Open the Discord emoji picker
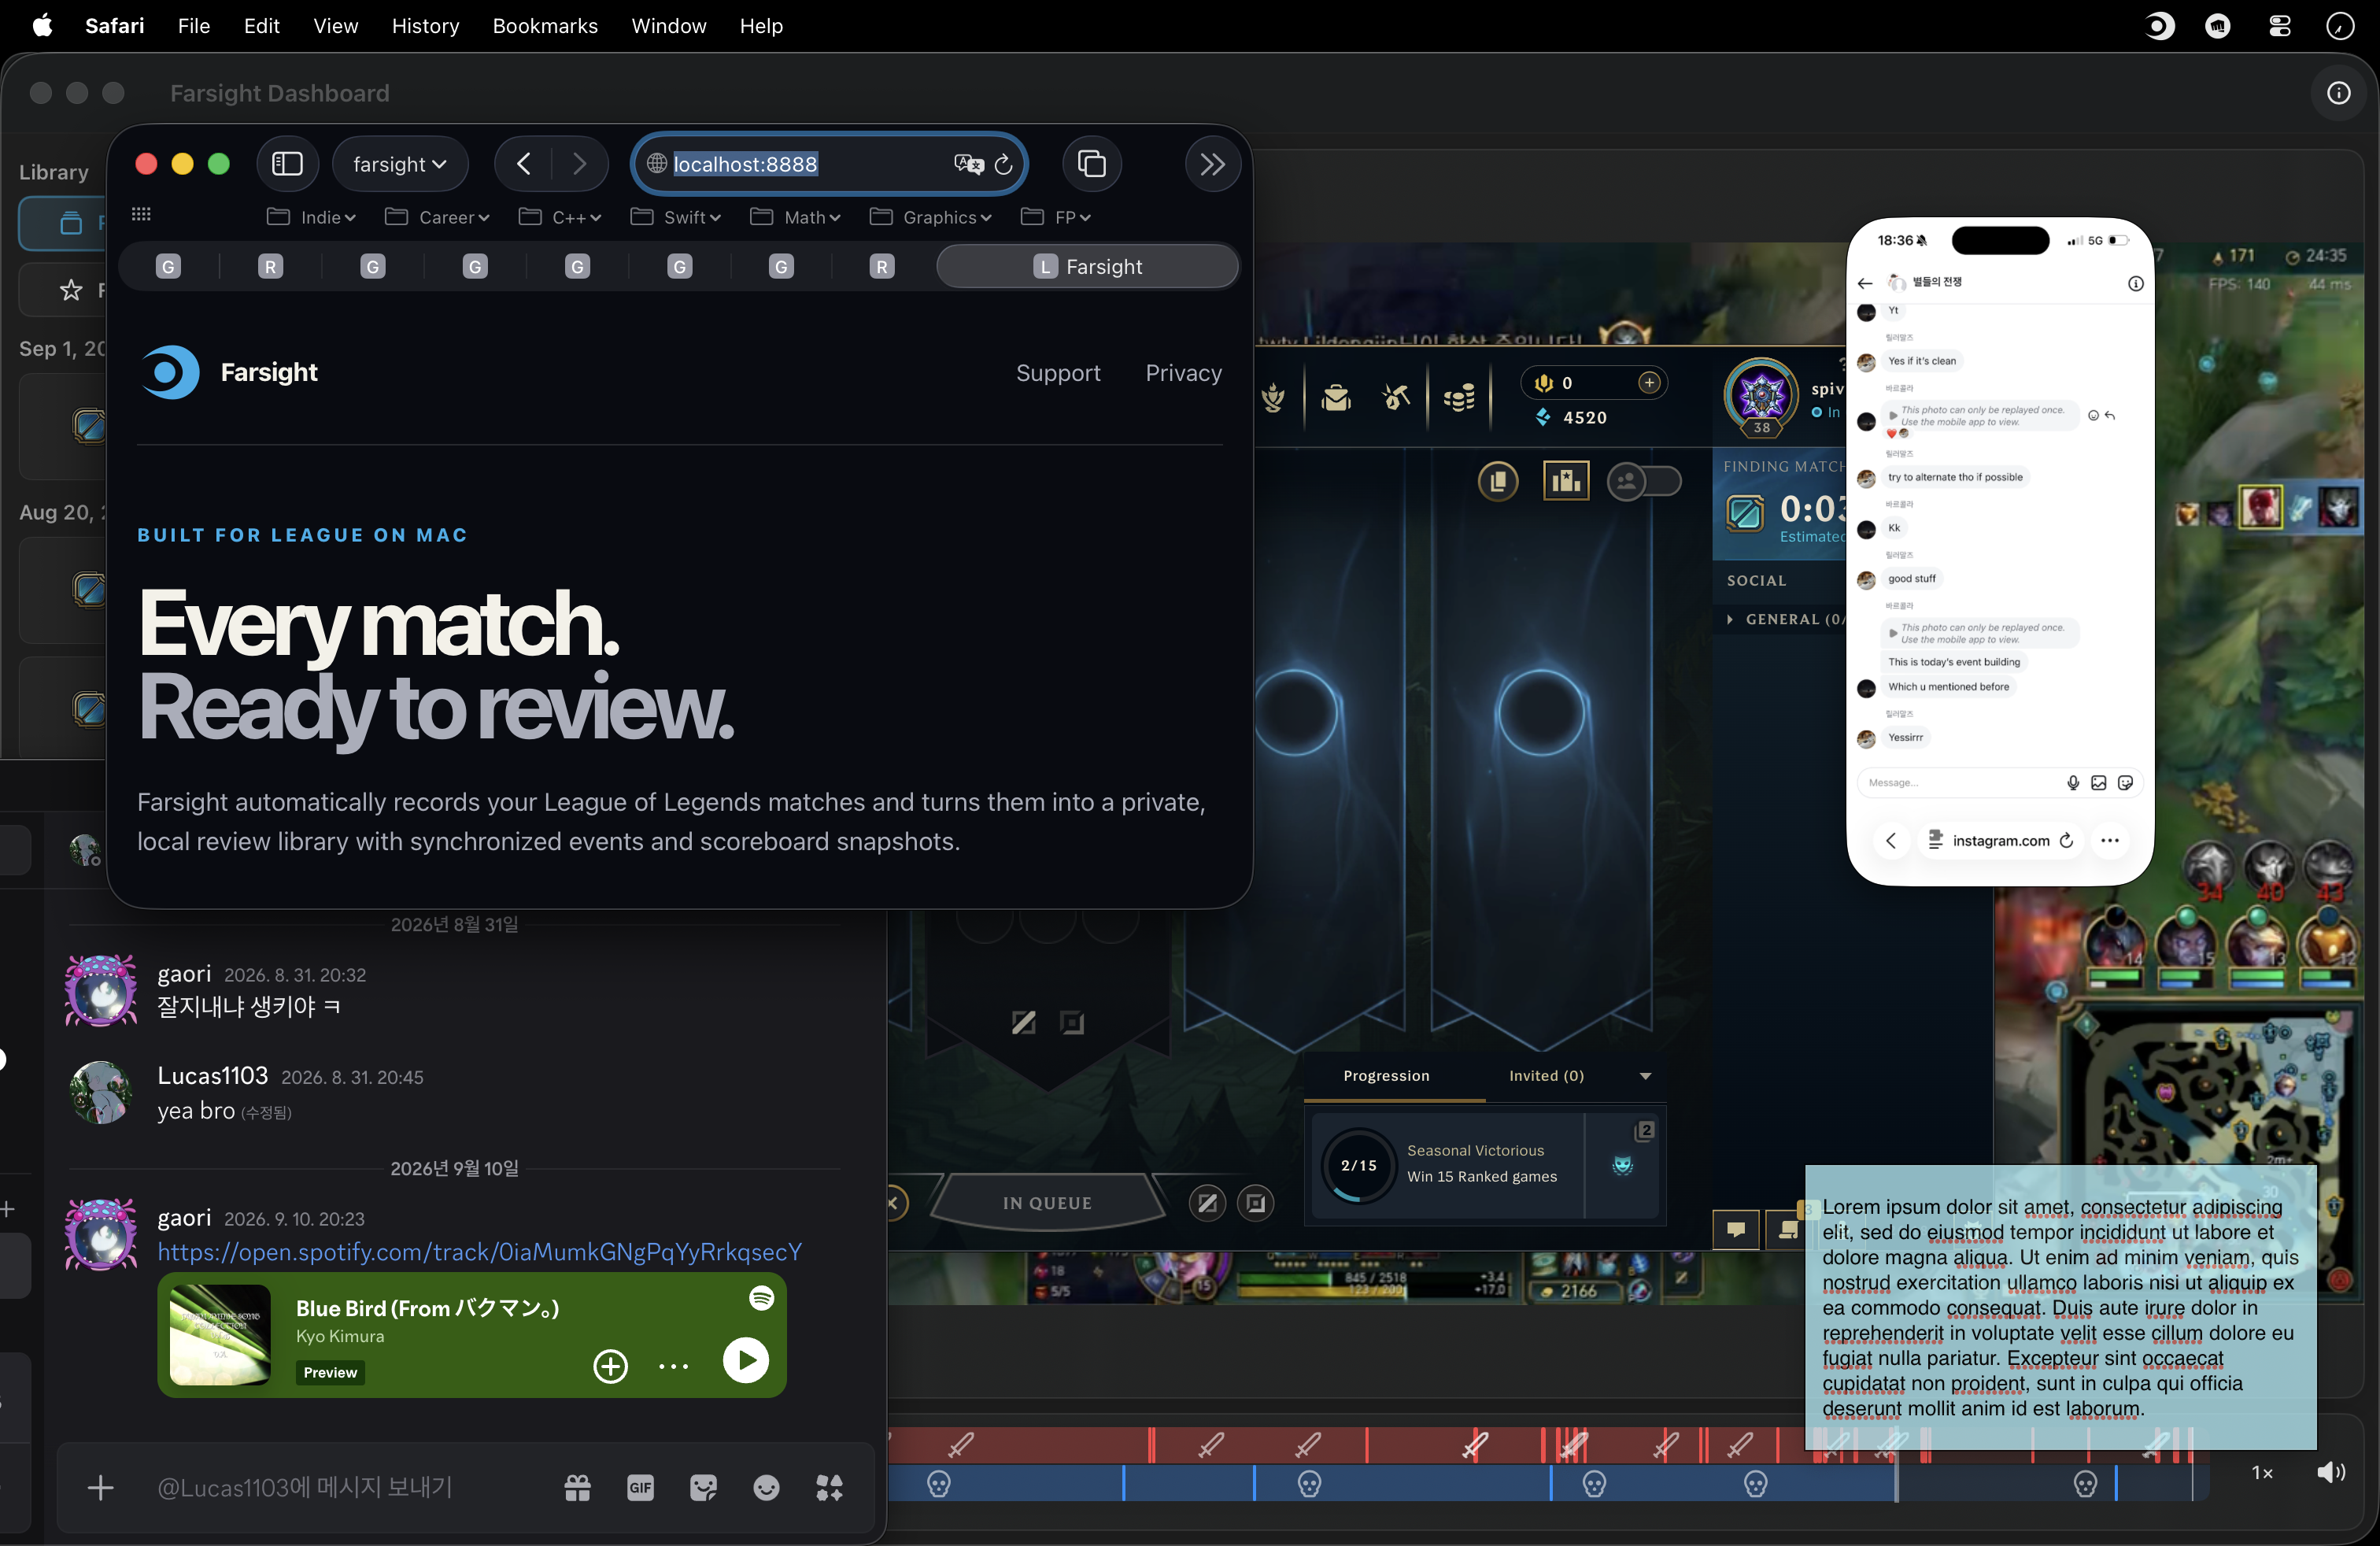Viewport: 2380px width, 1546px height. (x=766, y=1488)
